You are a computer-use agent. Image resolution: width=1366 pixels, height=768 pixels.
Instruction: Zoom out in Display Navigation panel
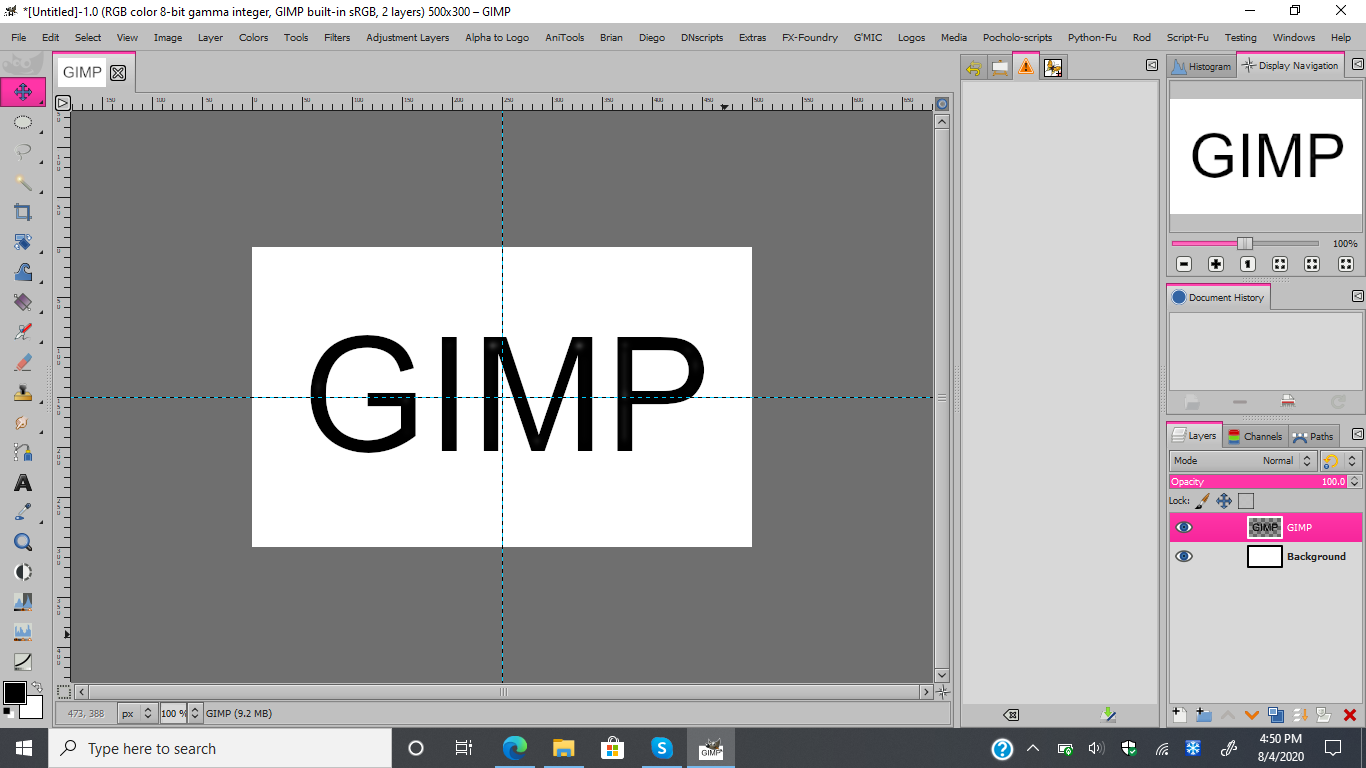(1184, 264)
